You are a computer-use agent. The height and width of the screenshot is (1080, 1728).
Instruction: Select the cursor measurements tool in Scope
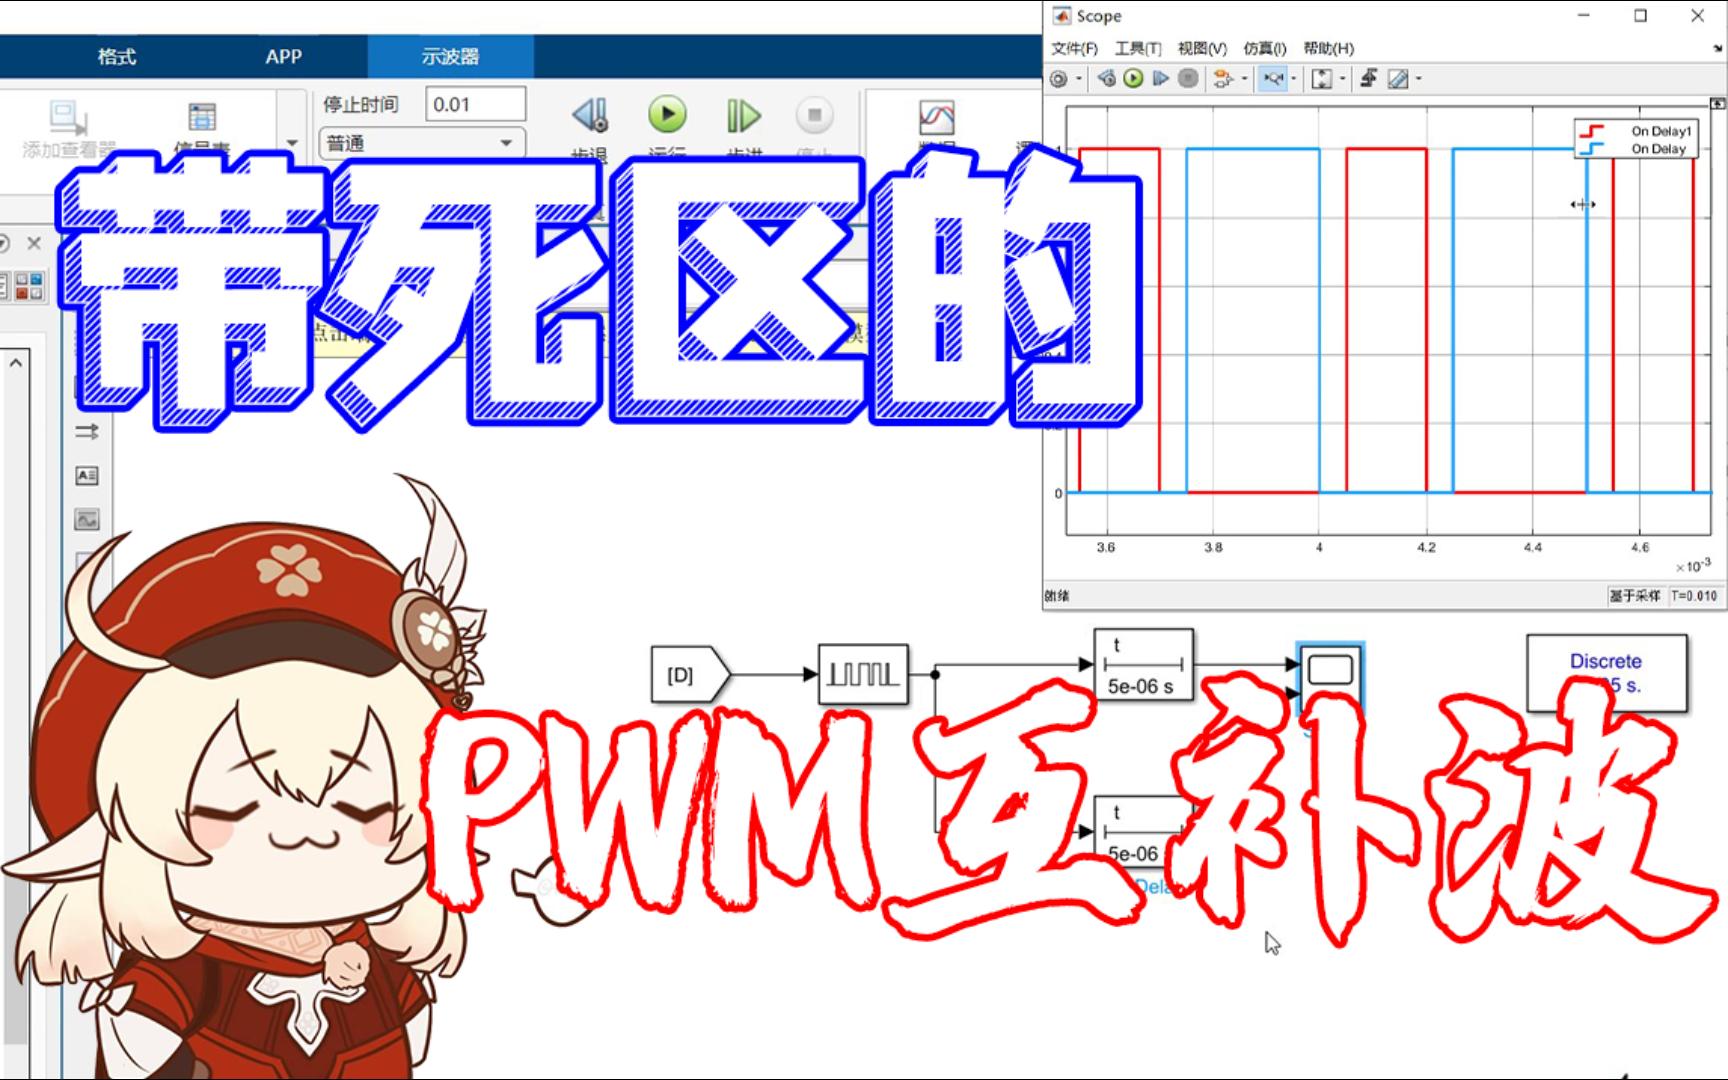click(x=1398, y=78)
